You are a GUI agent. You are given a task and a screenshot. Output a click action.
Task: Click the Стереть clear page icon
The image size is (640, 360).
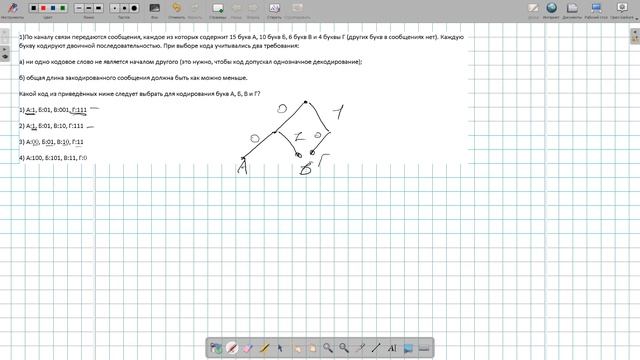tap(274, 8)
